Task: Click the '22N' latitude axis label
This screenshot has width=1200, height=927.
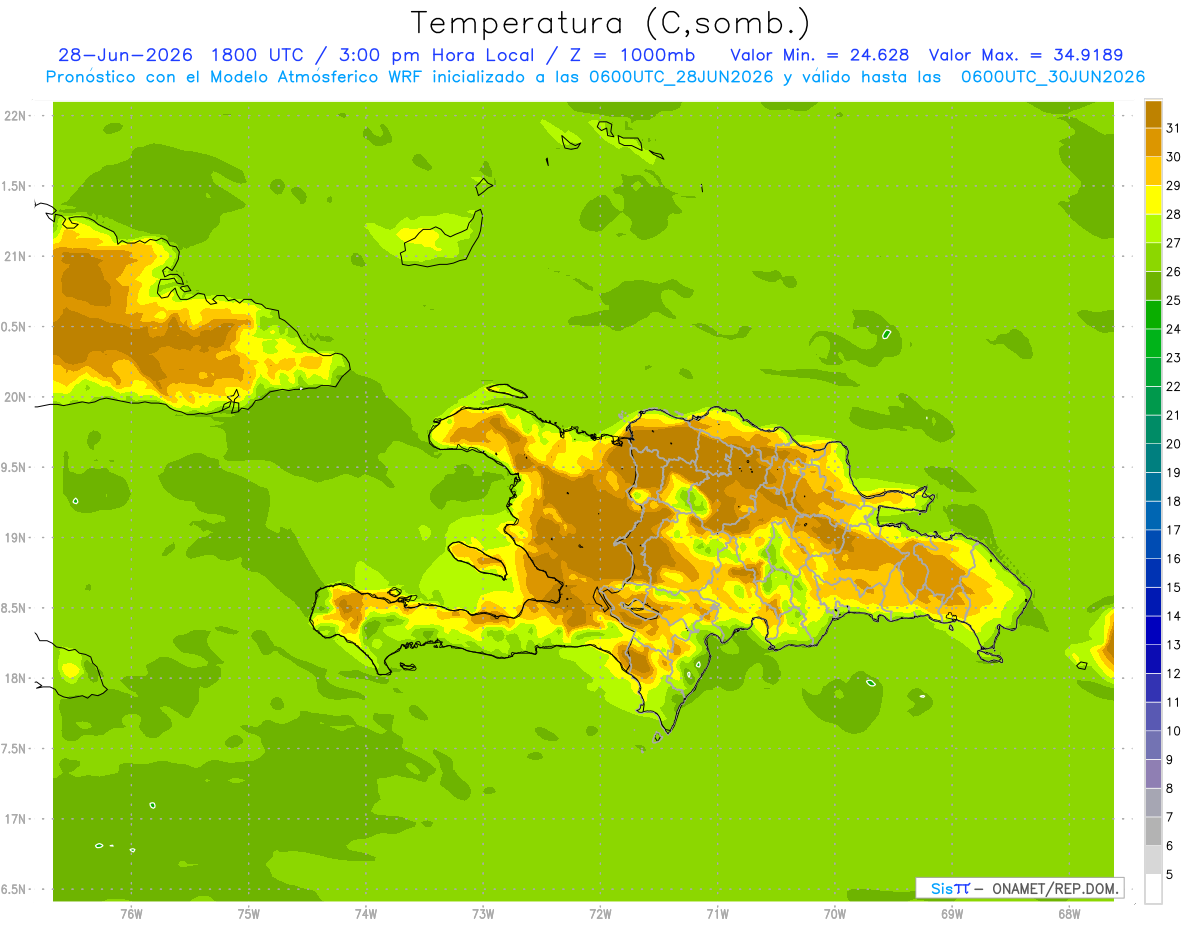Action: [x=14, y=115]
